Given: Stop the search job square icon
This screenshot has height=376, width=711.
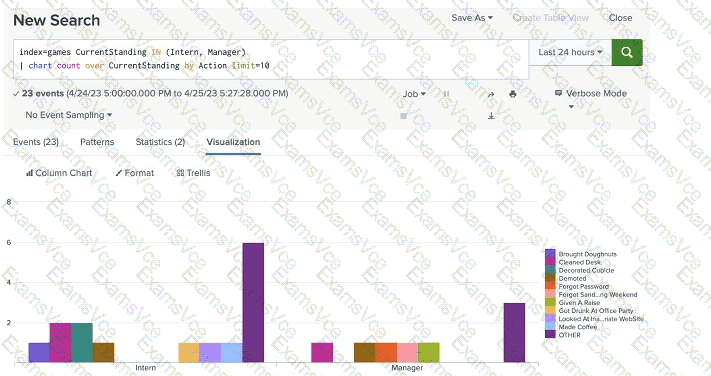Looking at the screenshot, I should (x=404, y=116).
